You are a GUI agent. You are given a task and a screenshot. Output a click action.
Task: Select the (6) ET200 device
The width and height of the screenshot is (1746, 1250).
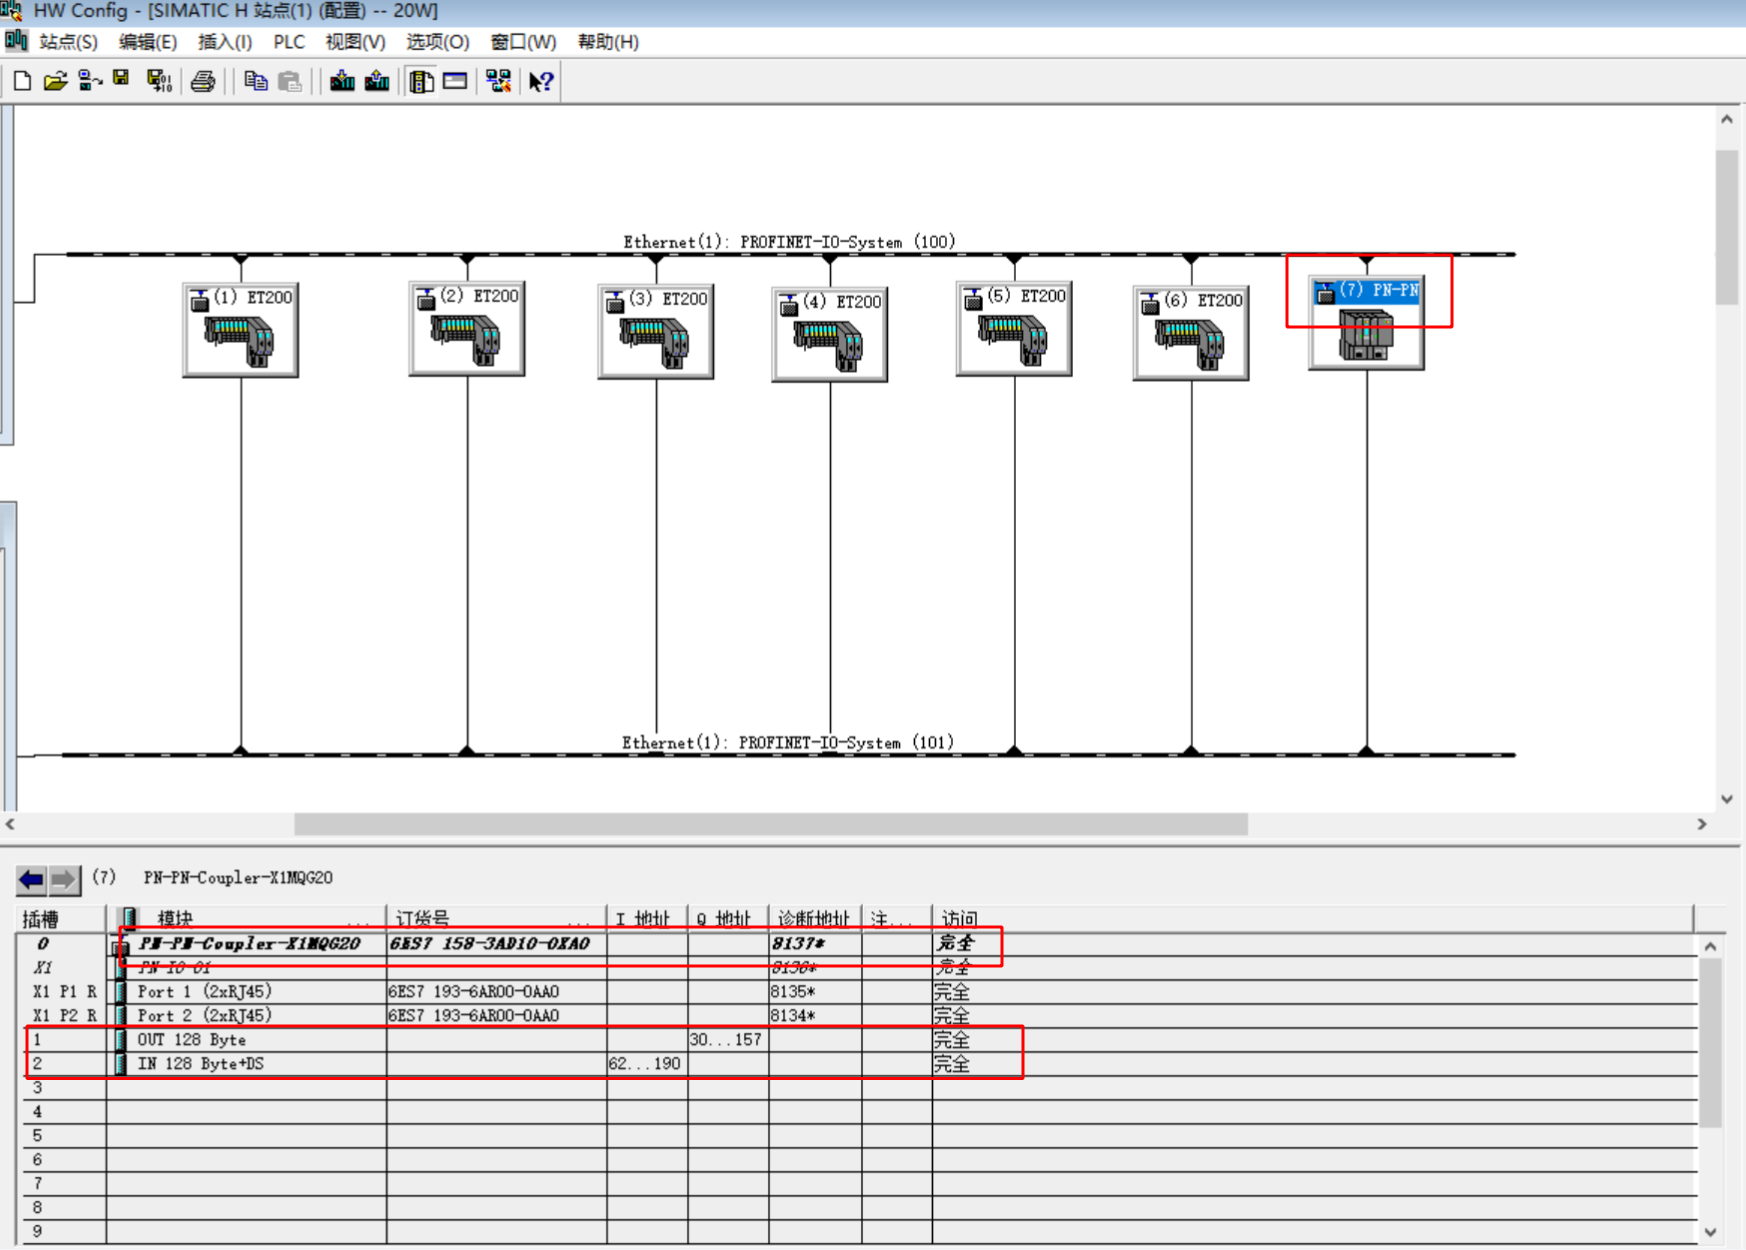[1191, 333]
